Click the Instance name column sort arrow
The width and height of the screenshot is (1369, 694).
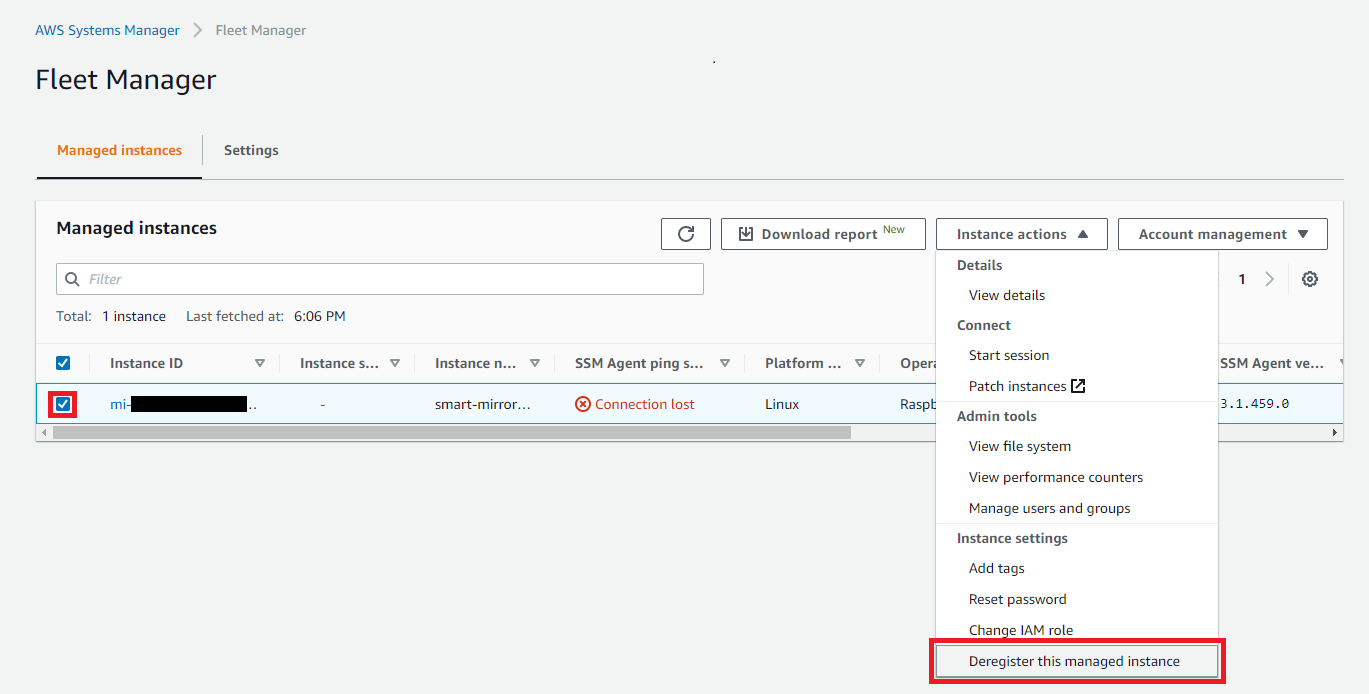click(535, 363)
